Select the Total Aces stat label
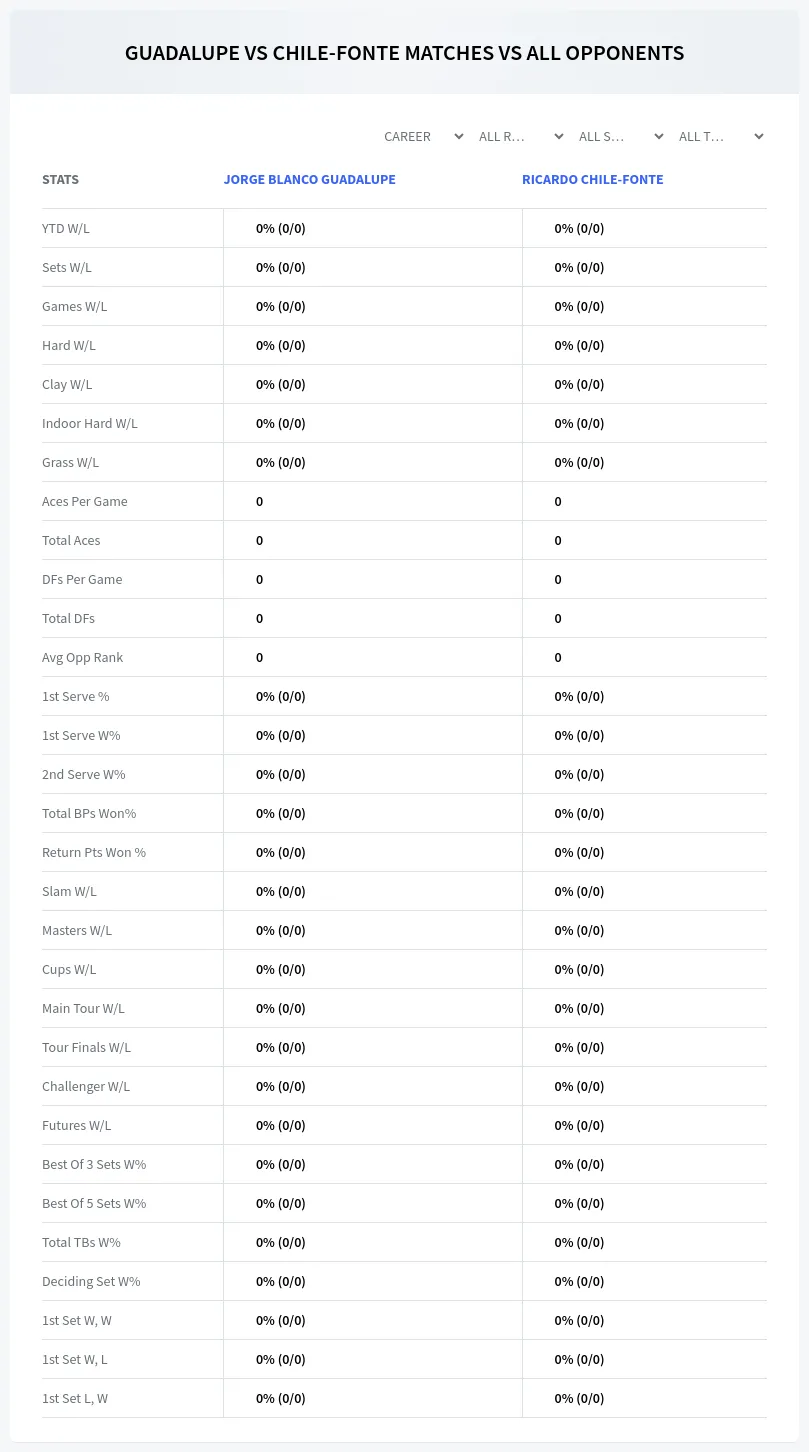 click(71, 540)
